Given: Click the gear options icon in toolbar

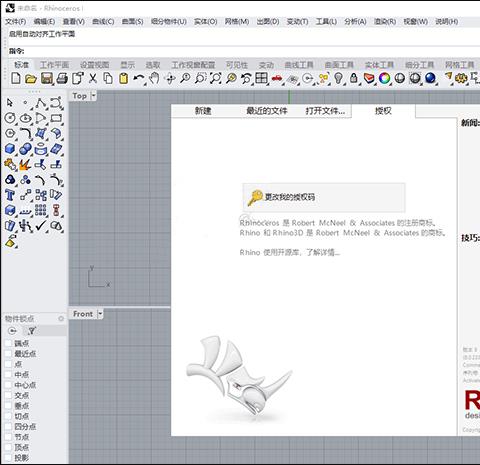Looking at the screenshot, I should click(461, 79).
